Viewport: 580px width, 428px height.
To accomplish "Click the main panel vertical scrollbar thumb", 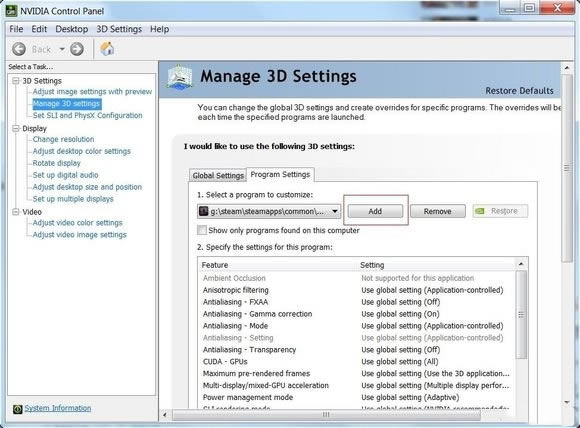I will point(567,168).
